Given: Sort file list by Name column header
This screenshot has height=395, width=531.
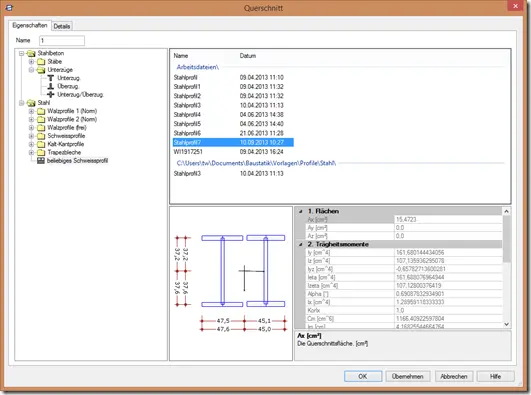Looking at the screenshot, I should 180,56.
